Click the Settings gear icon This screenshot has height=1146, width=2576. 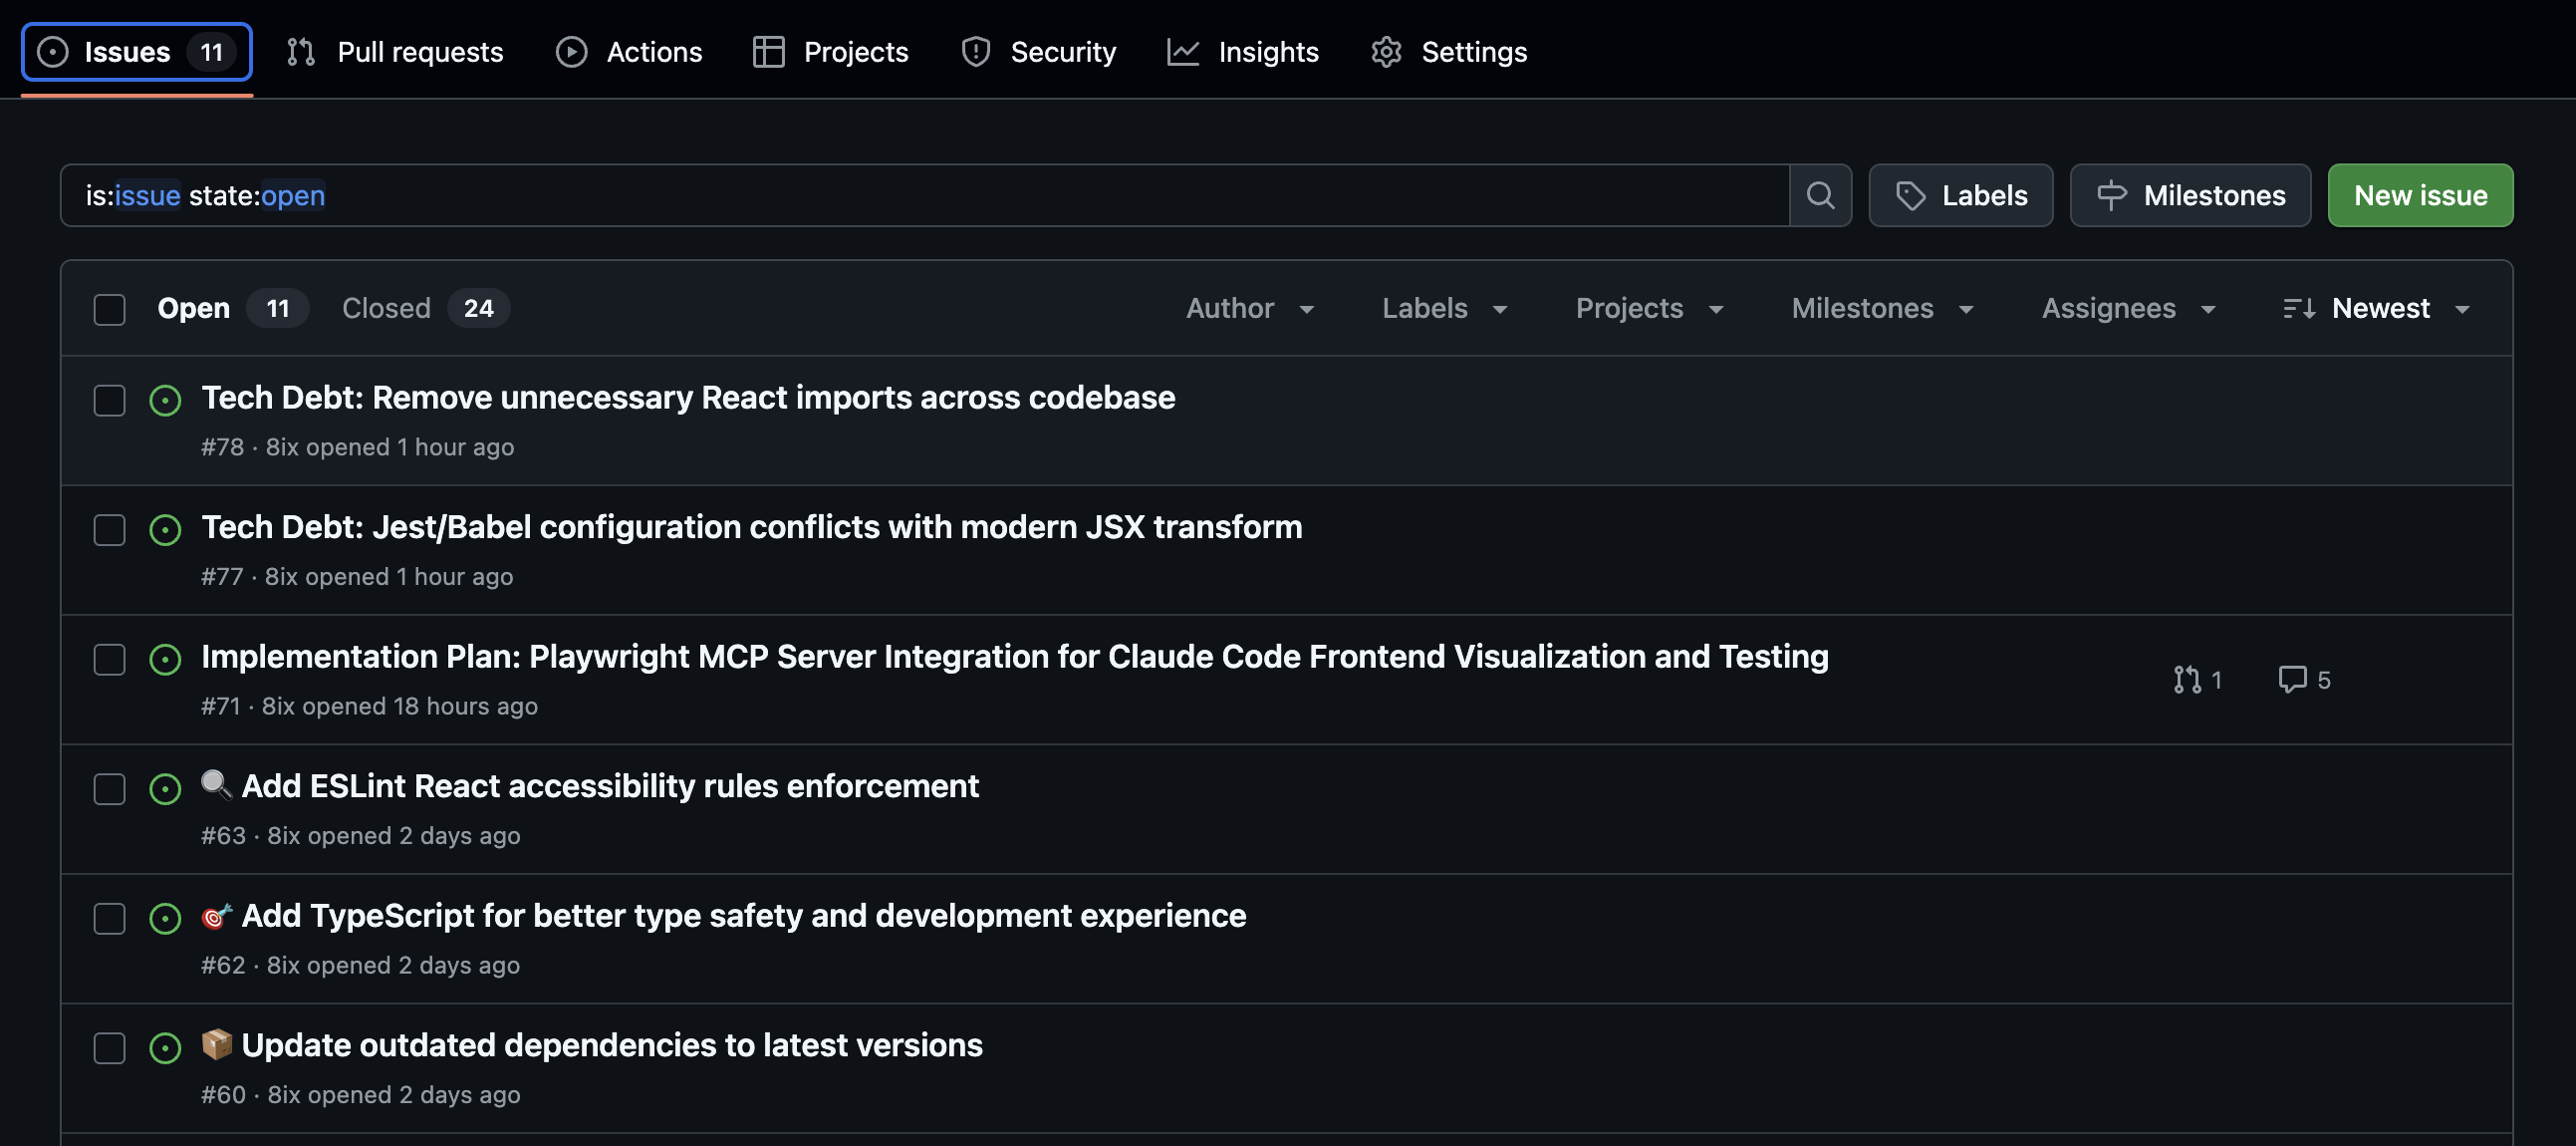(x=1386, y=52)
